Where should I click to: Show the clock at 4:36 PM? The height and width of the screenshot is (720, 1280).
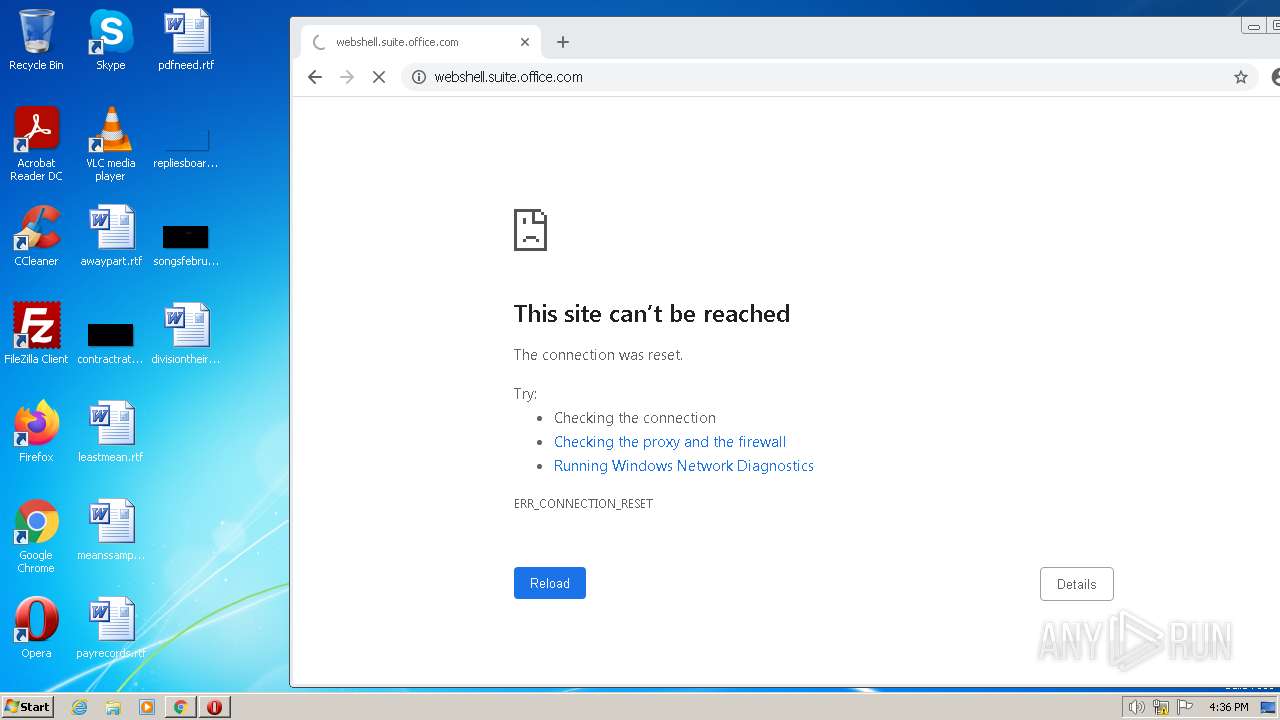(x=1228, y=707)
